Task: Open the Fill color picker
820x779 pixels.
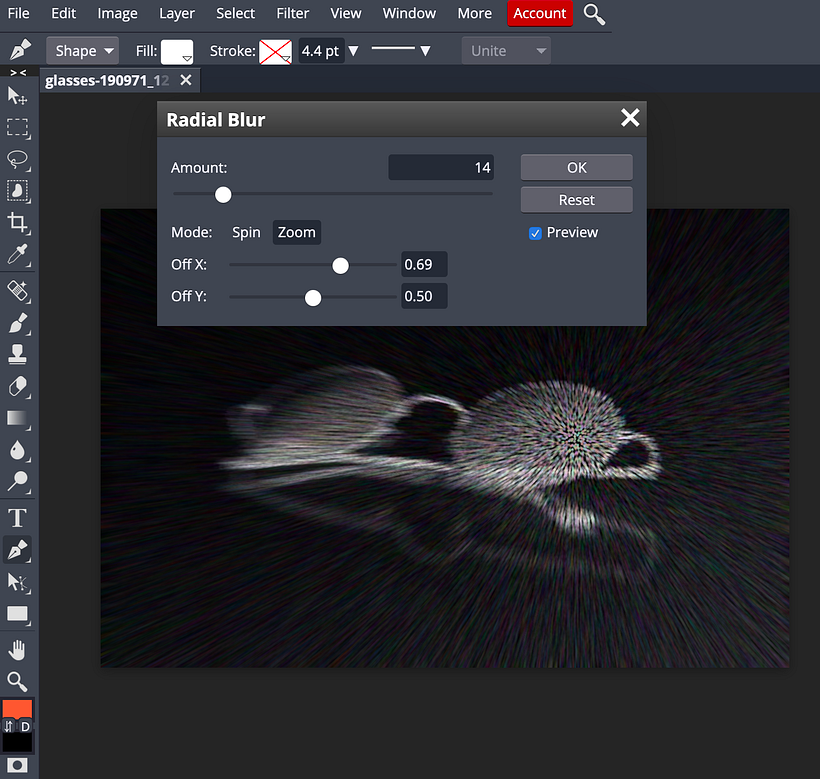Action: (x=177, y=52)
